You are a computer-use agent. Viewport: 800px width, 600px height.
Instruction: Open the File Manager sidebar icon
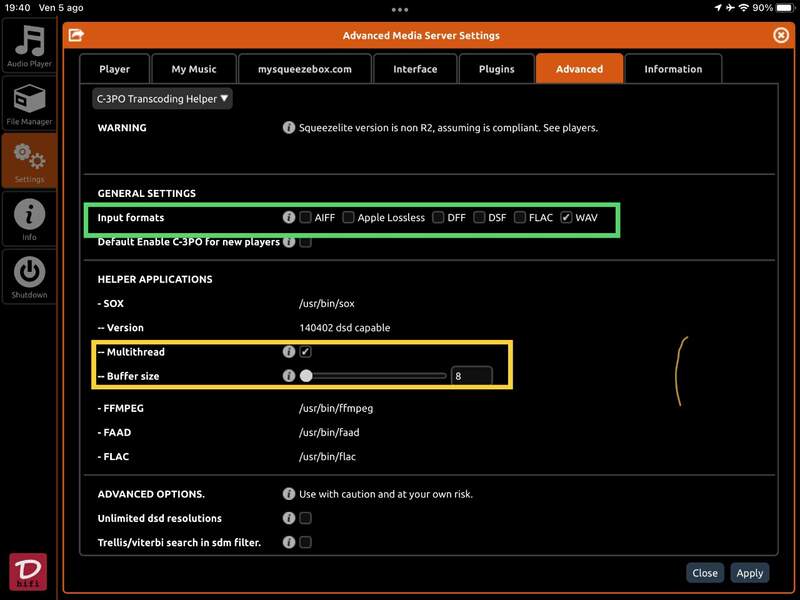click(29, 104)
